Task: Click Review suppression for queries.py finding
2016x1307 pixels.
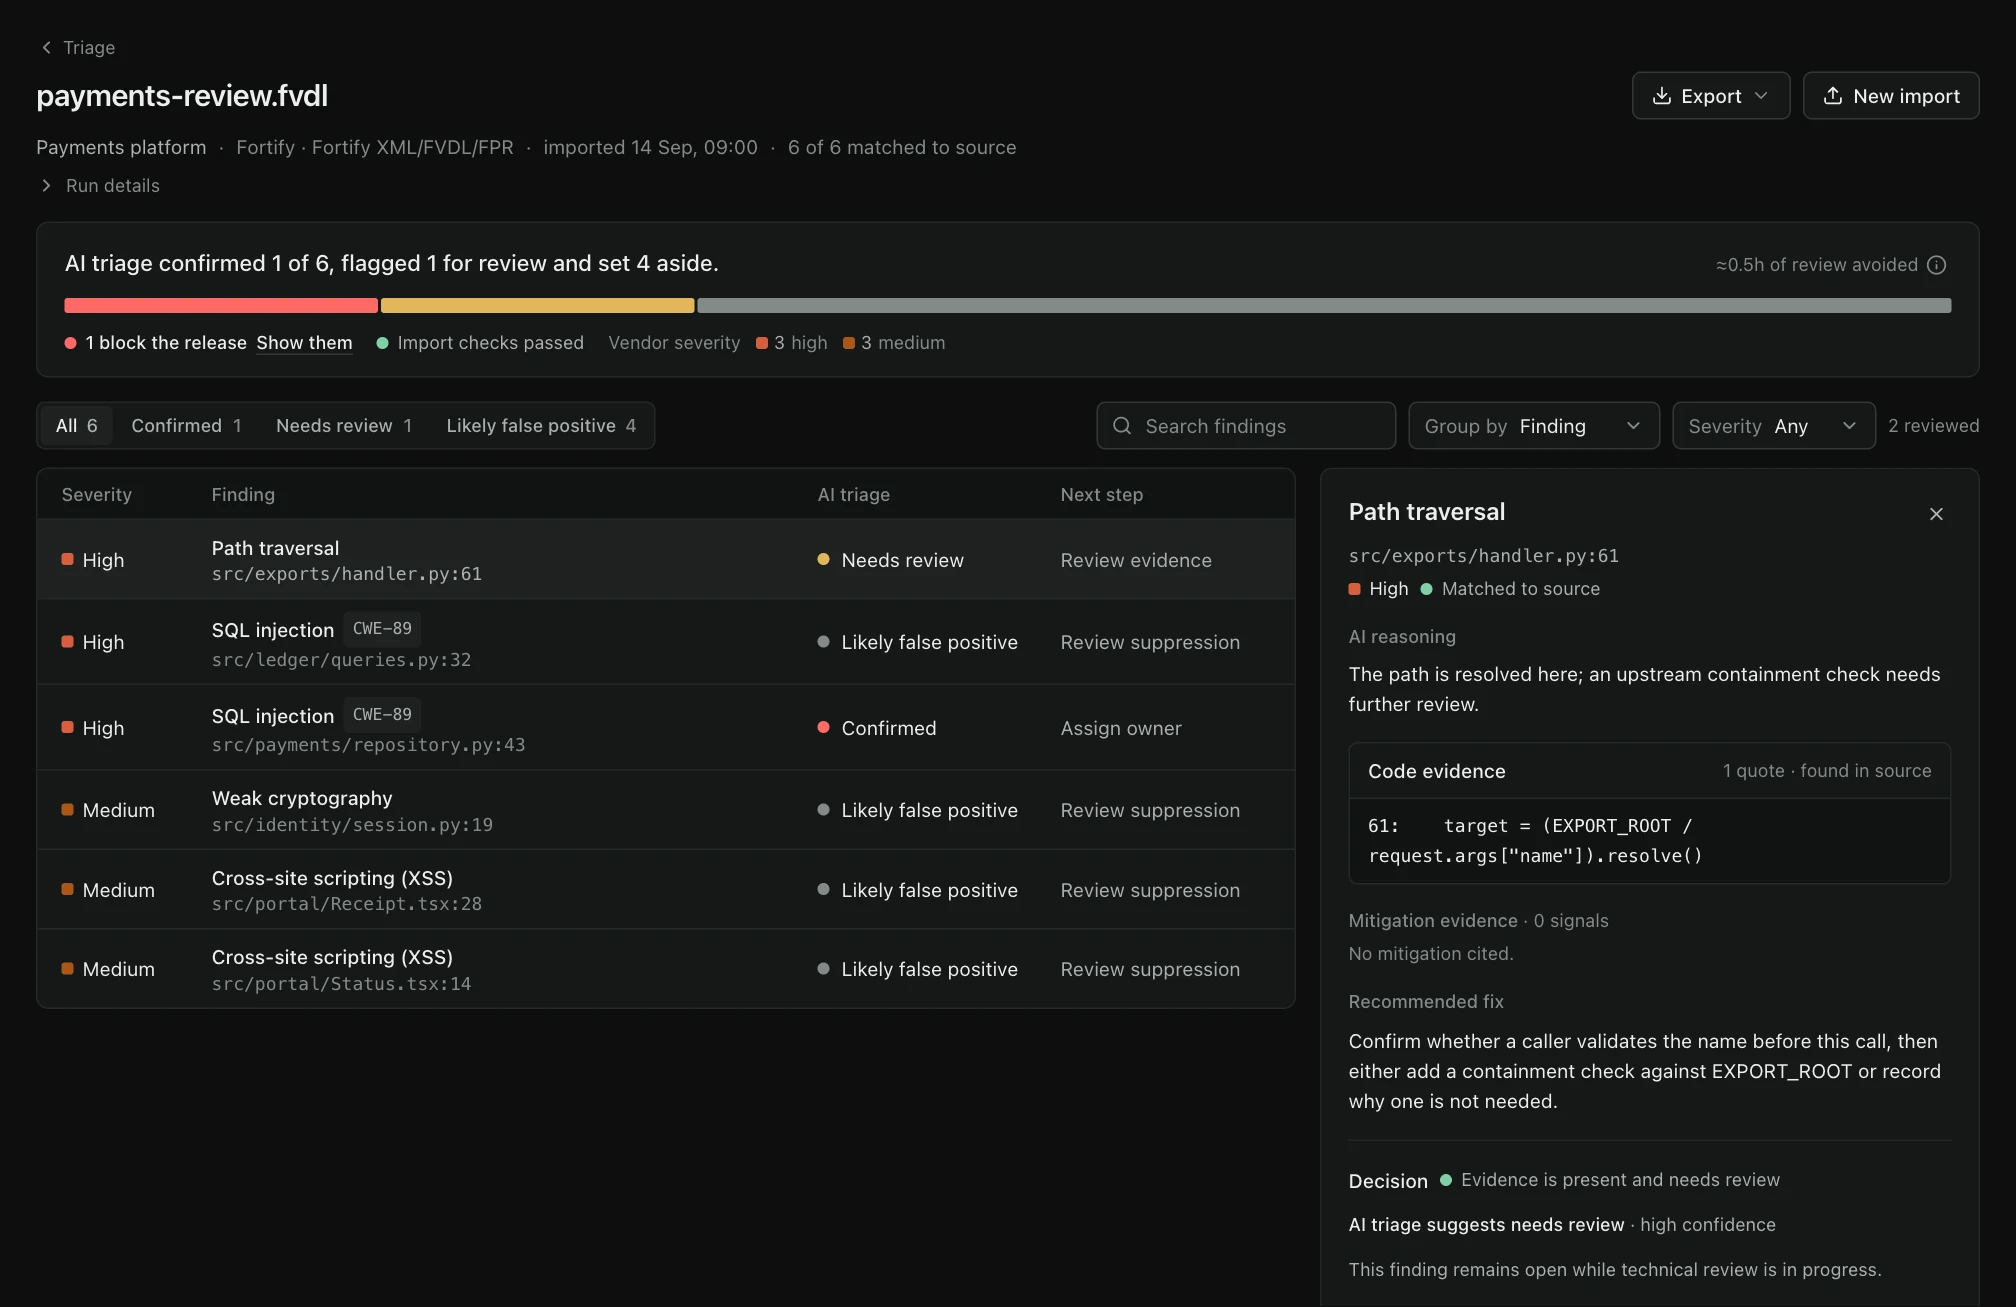Action: point(1150,643)
